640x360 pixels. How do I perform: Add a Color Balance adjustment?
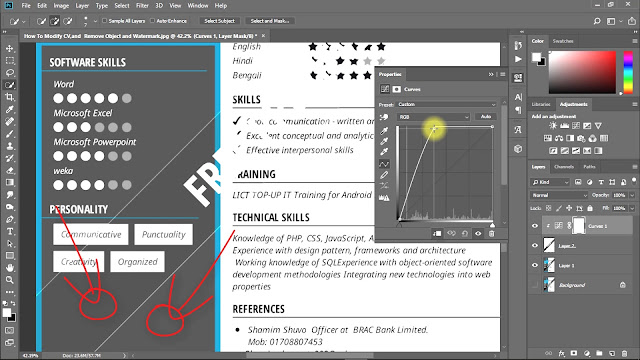559,138
